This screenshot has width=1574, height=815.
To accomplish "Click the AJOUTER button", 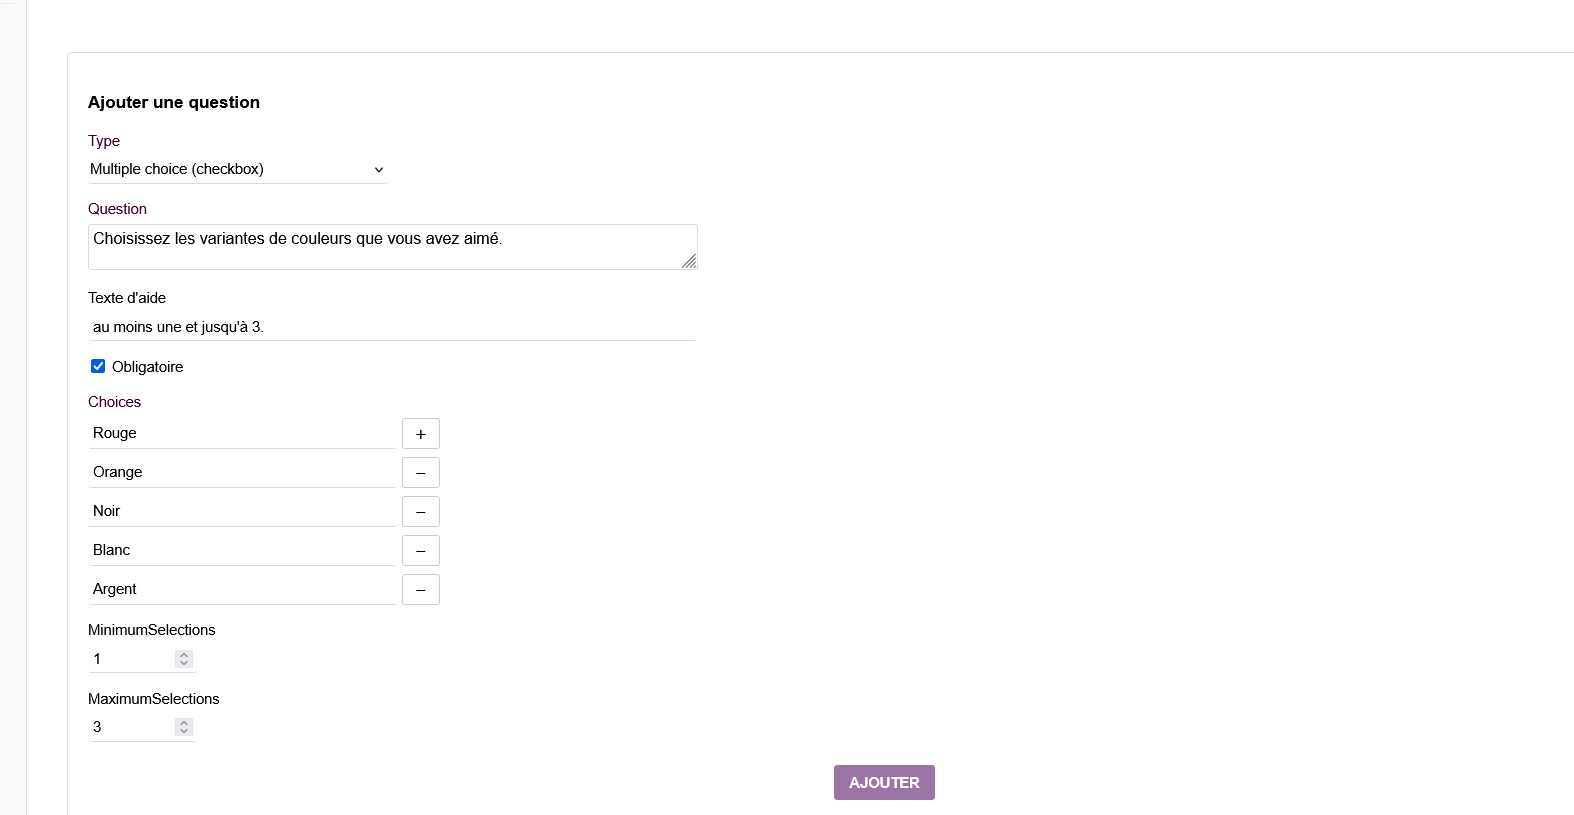I will pos(884,782).
